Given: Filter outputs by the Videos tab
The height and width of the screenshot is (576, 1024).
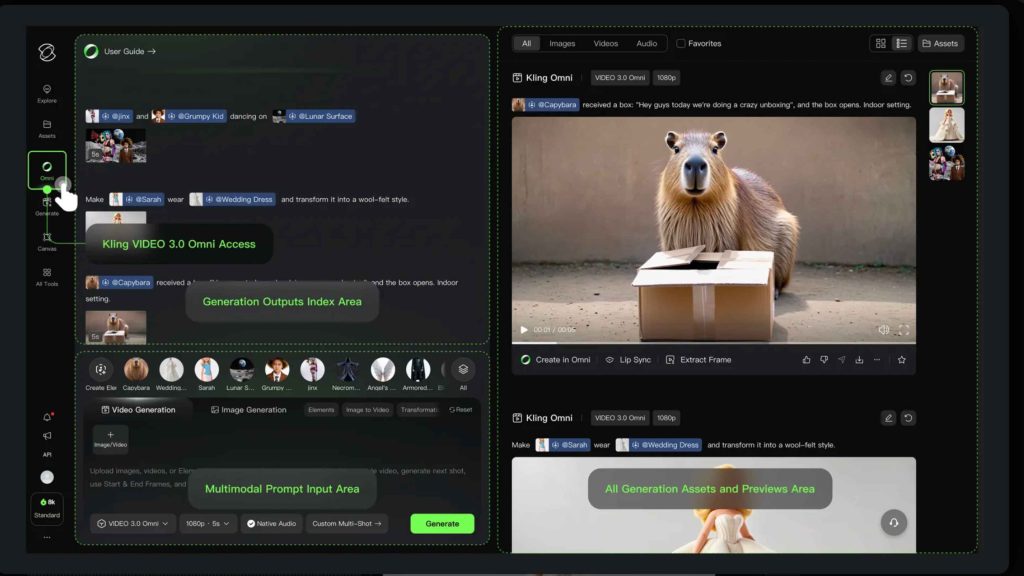Looking at the screenshot, I should [x=605, y=43].
